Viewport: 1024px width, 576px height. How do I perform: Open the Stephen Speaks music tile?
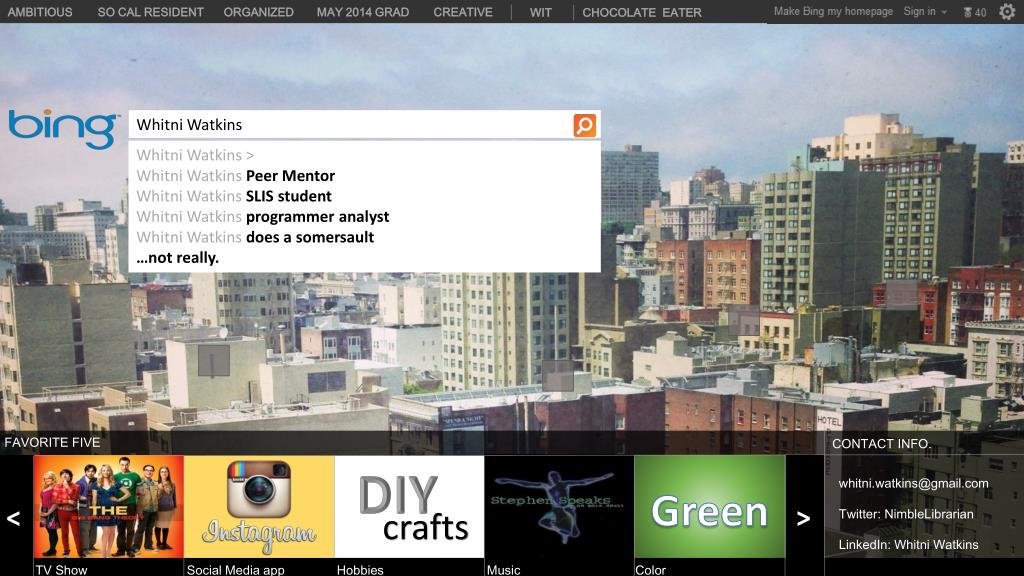pos(559,507)
